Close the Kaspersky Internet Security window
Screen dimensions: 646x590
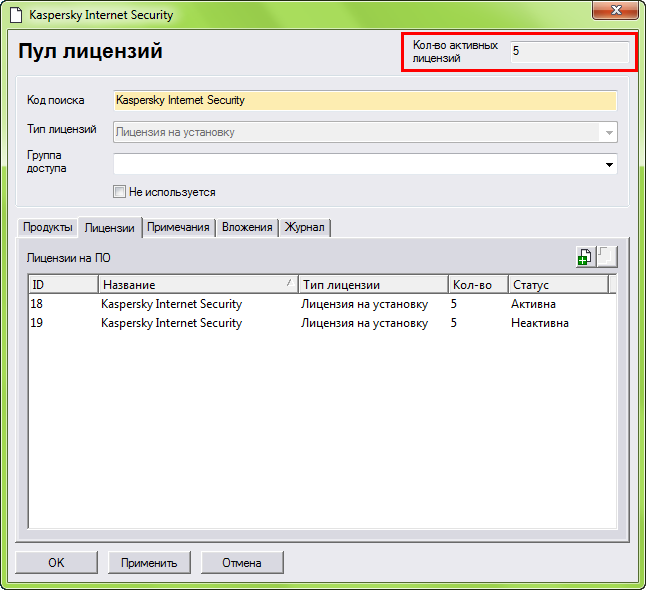pos(615,11)
